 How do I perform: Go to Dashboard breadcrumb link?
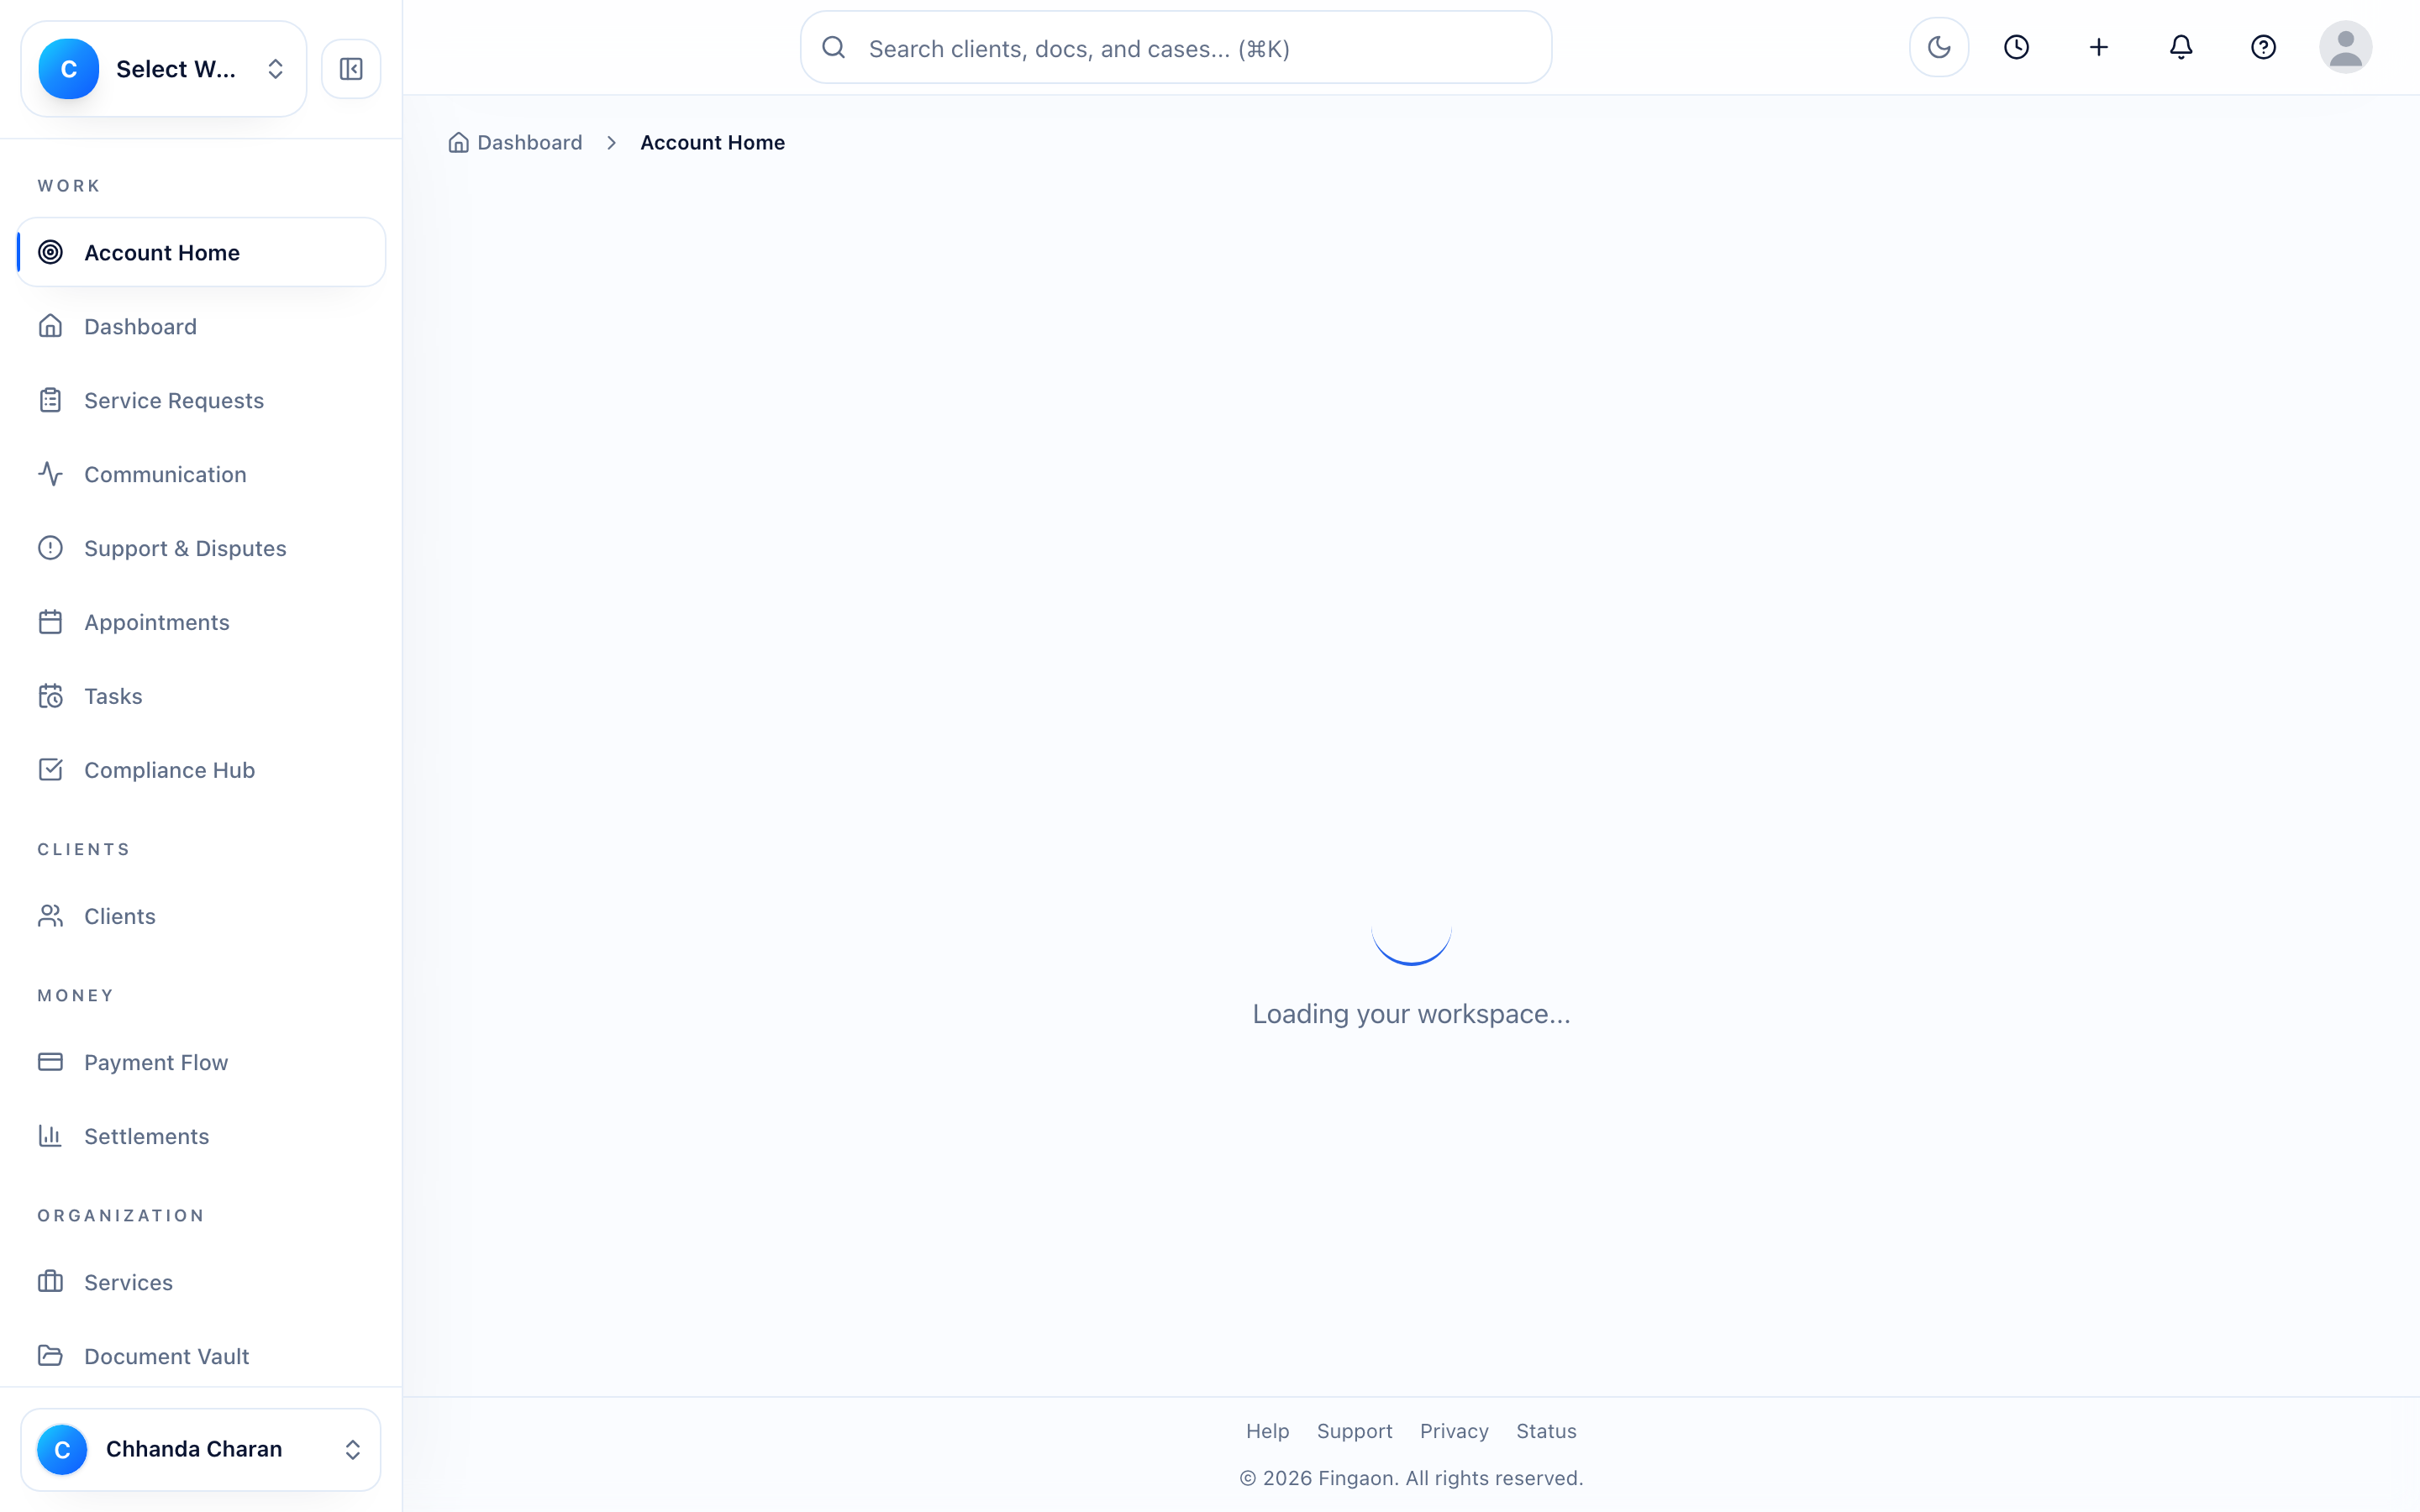click(x=515, y=142)
